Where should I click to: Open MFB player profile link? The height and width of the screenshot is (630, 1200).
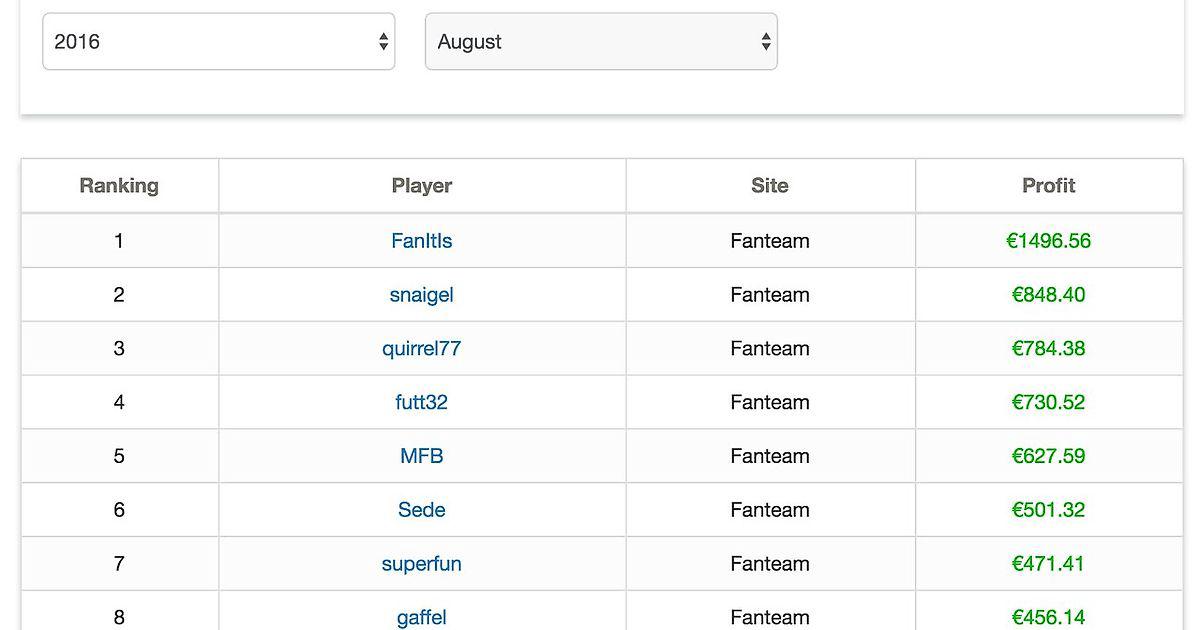point(421,457)
